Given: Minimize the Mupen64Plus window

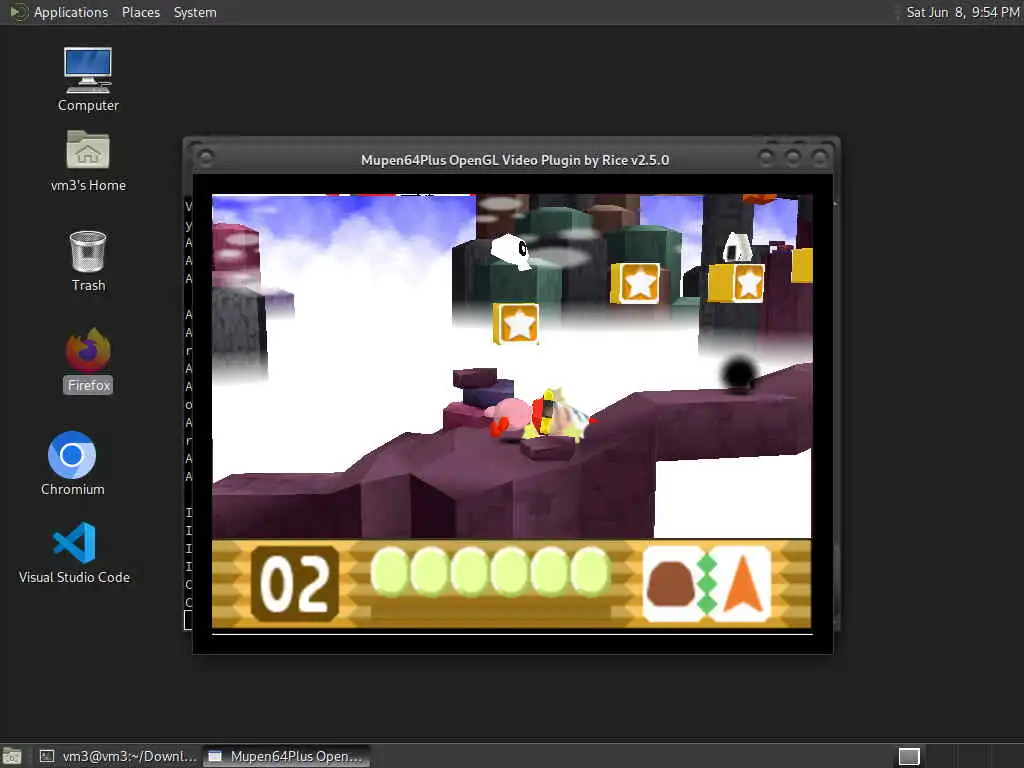Looking at the screenshot, I should [x=766, y=157].
